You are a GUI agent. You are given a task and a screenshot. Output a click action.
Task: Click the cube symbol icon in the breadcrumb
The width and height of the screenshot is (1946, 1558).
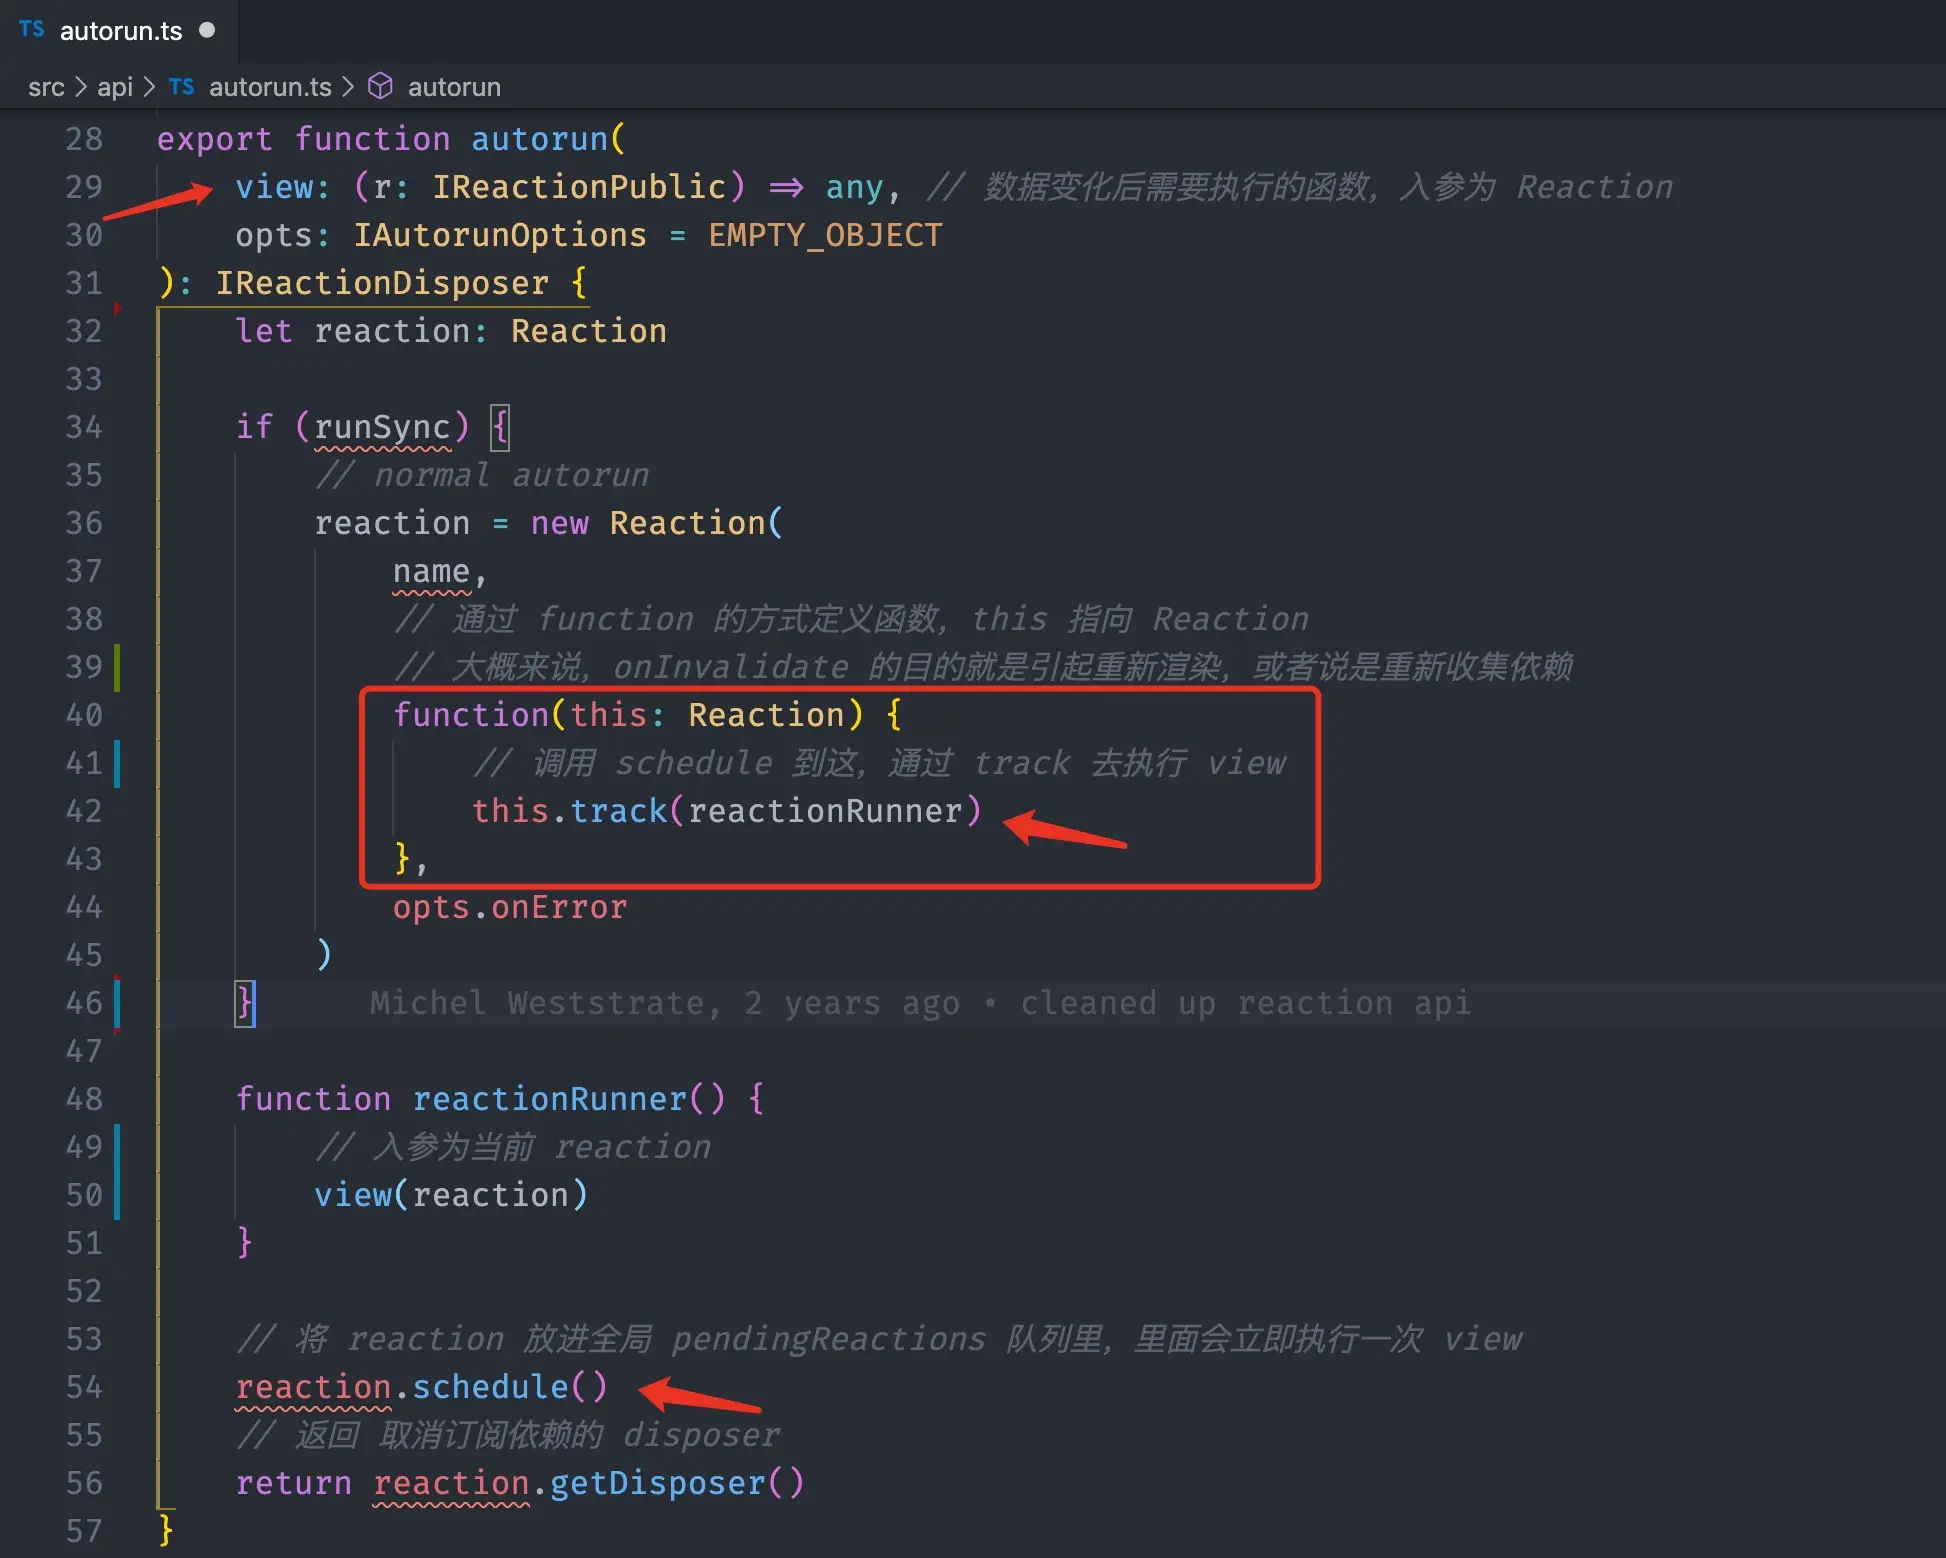pos(380,87)
